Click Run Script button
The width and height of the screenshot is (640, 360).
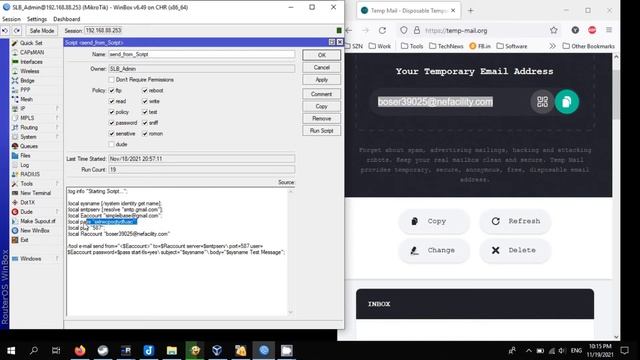point(322,131)
